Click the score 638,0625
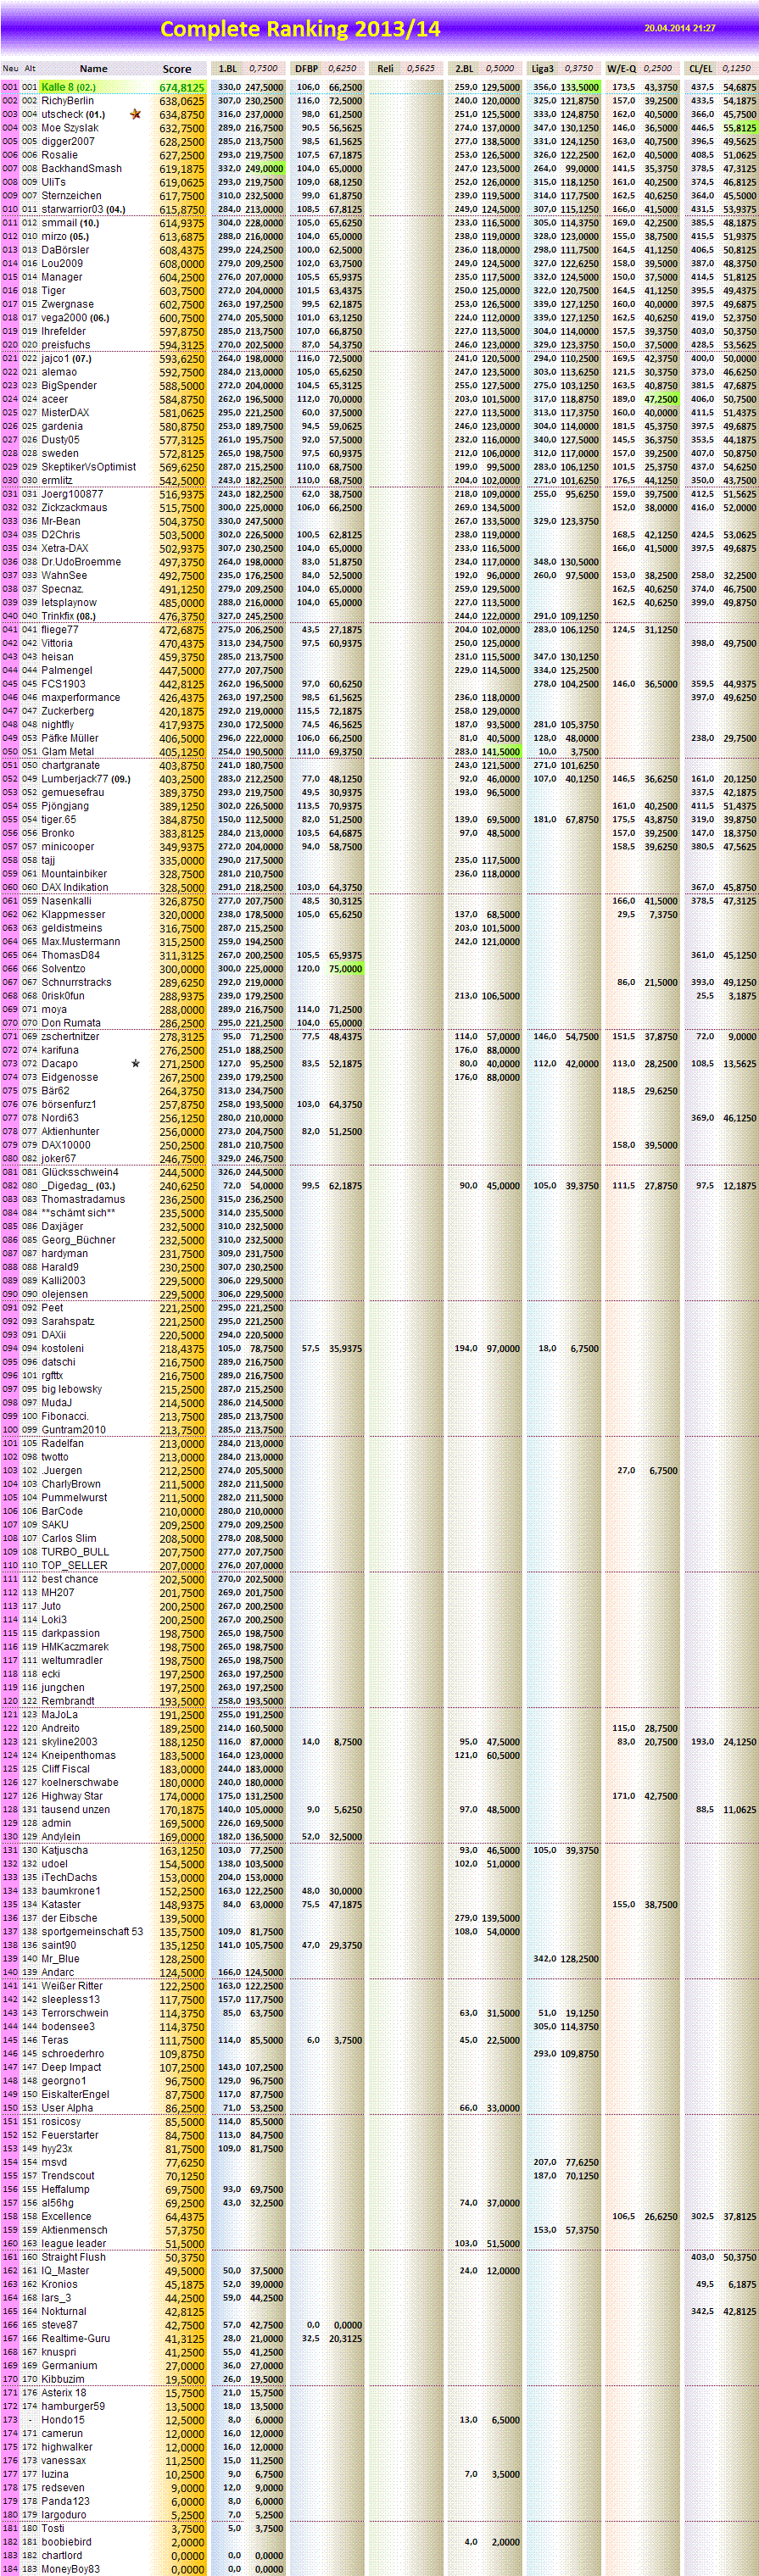This screenshot has width=759, height=2576. pyautogui.click(x=182, y=101)
